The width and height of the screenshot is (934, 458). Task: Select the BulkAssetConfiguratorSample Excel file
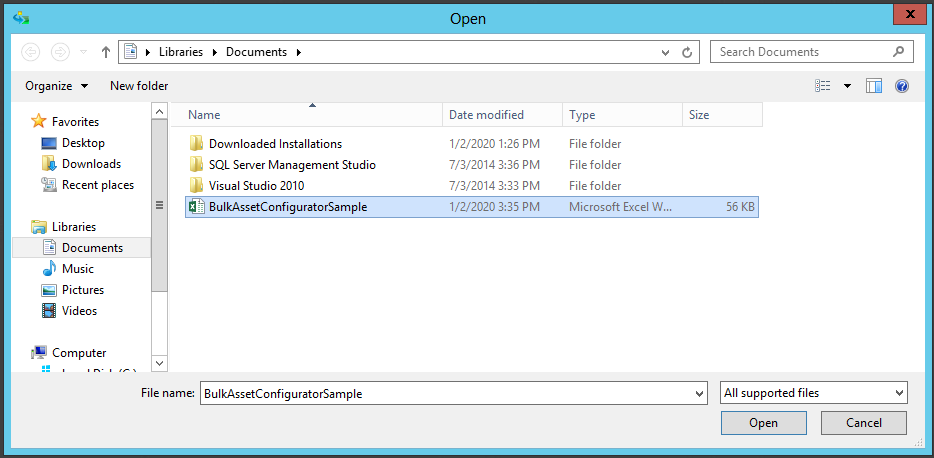coord(288,207)
